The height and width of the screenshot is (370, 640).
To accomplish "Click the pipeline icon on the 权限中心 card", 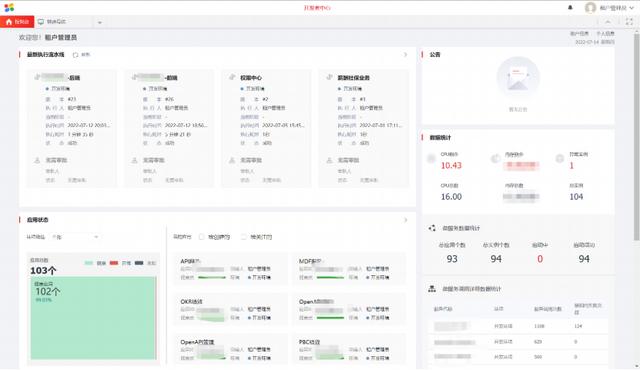I will pyautogui.click(x=232, y=77).
